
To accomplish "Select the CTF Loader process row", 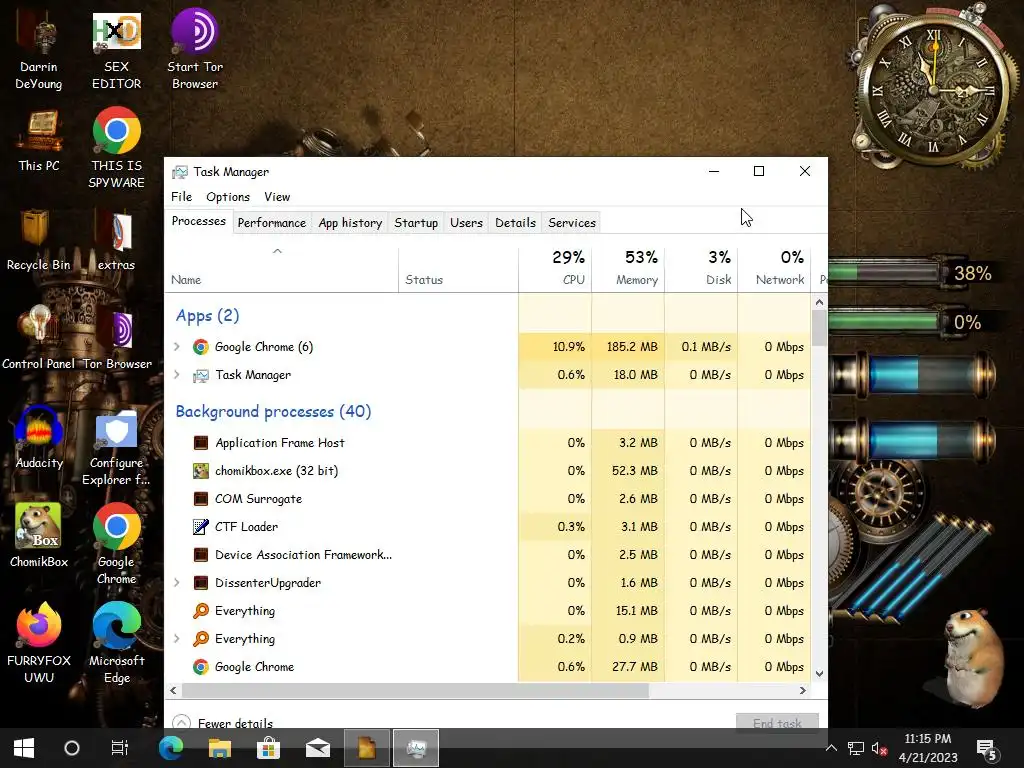I will [488, 527].
